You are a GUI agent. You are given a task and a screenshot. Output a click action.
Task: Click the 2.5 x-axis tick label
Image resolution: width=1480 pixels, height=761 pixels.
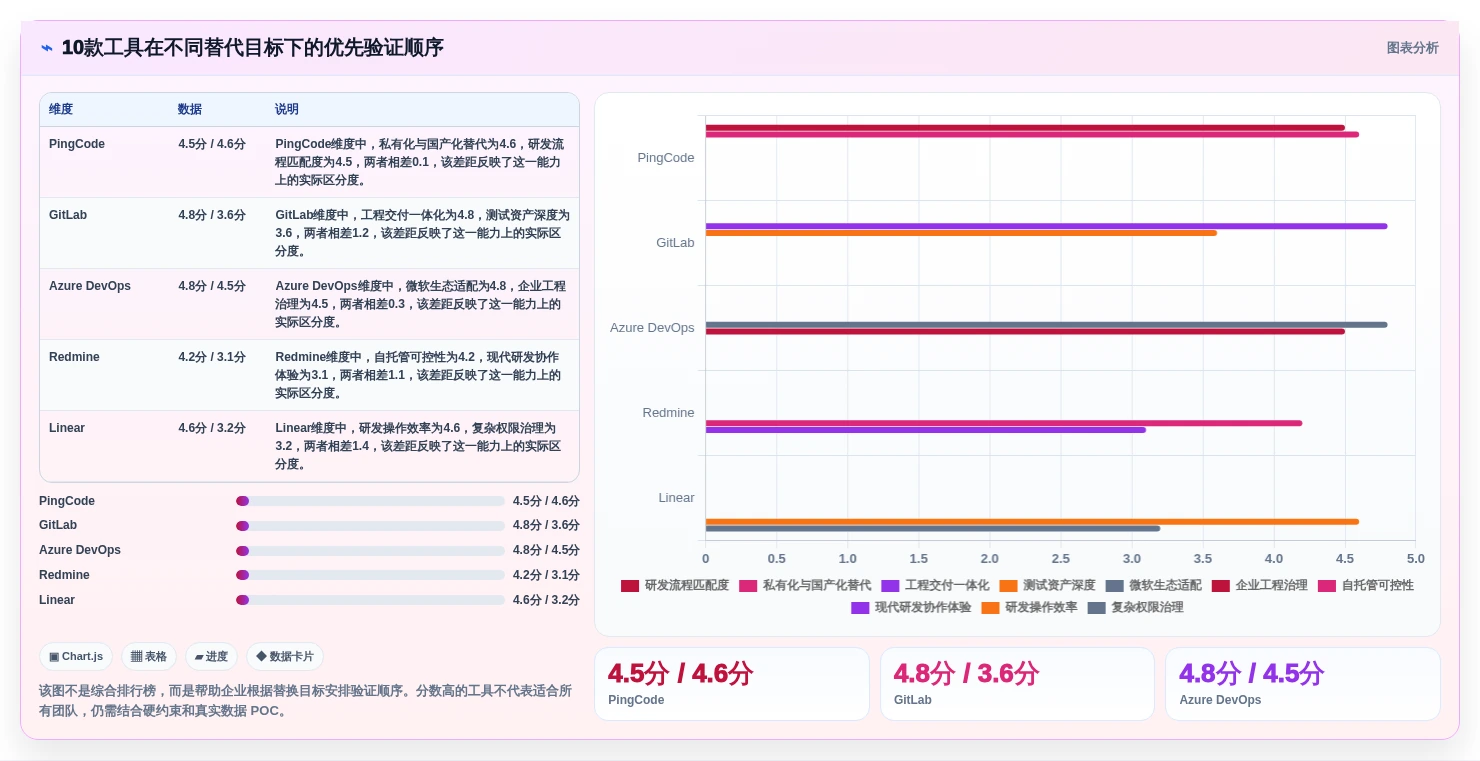(1060, 559)
